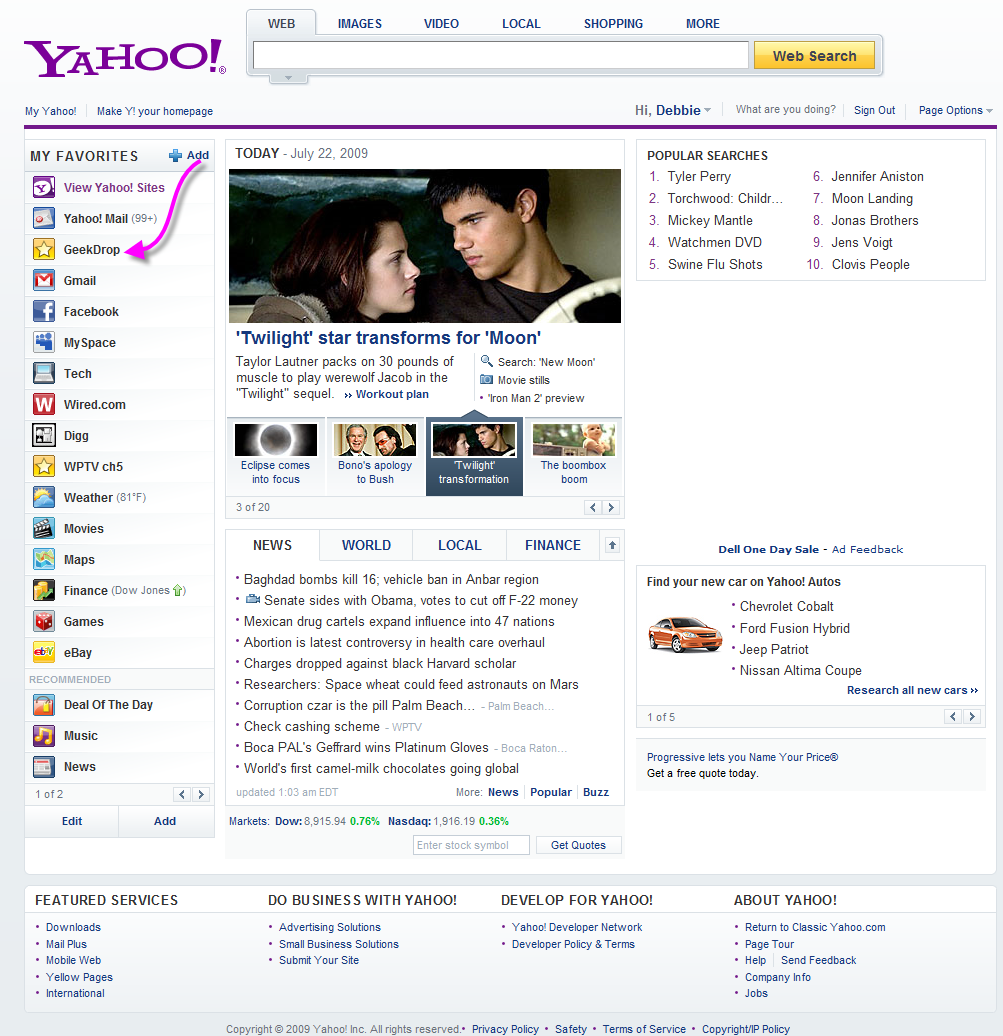Collapse the news panel with up arrow
1003x1036 pixels.
(x=612, y=545)
